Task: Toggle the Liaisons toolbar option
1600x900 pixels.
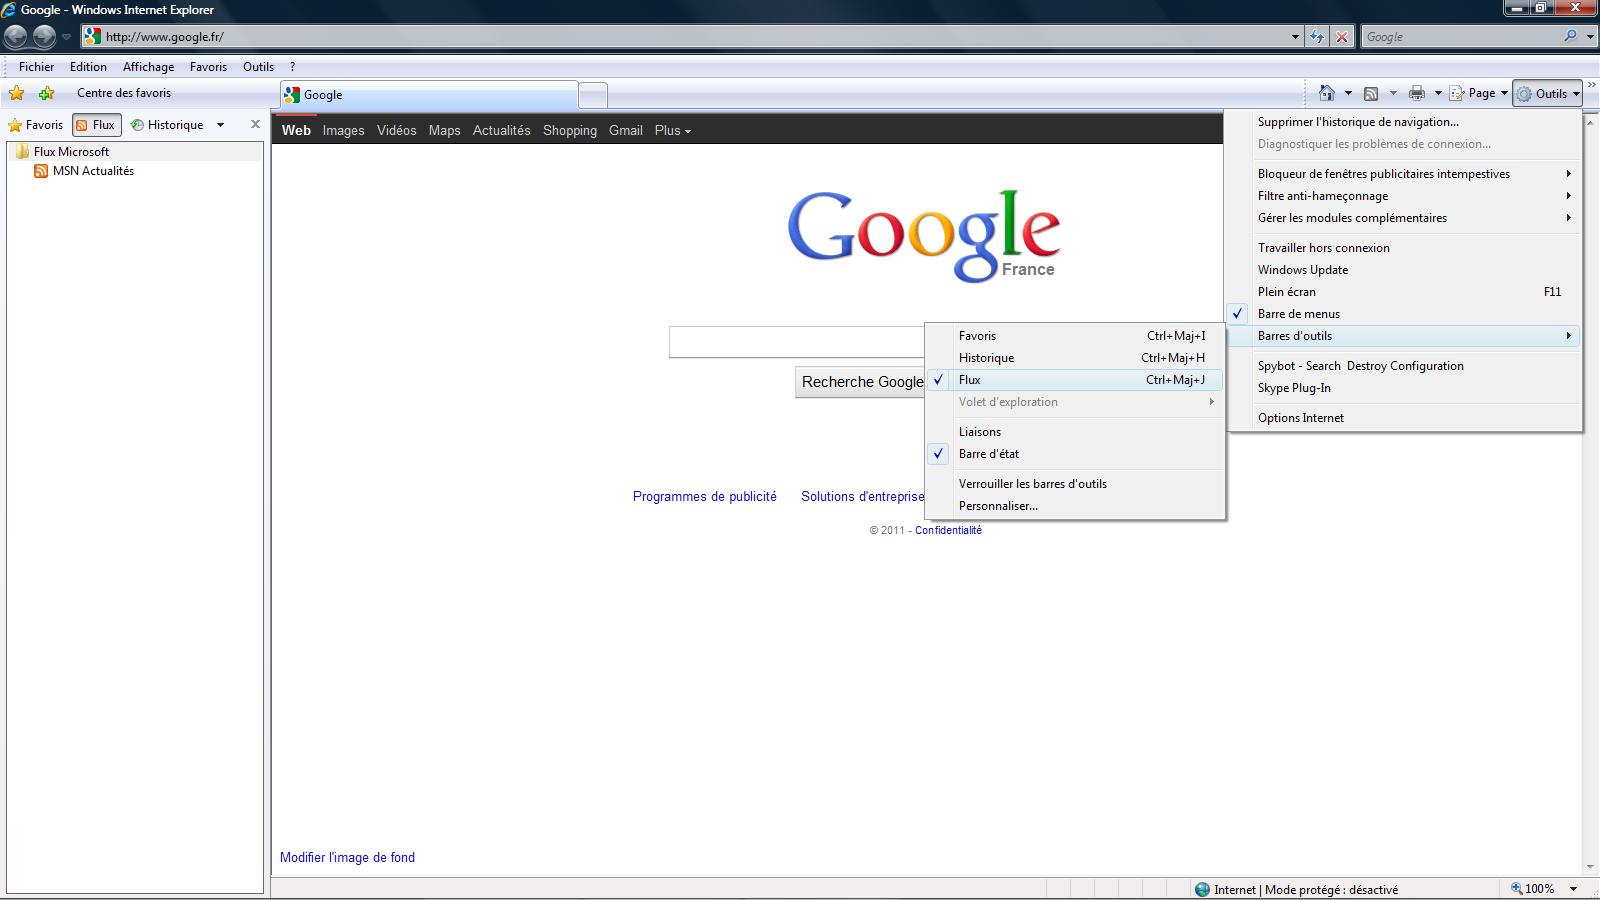Action: click(1075, 432)
